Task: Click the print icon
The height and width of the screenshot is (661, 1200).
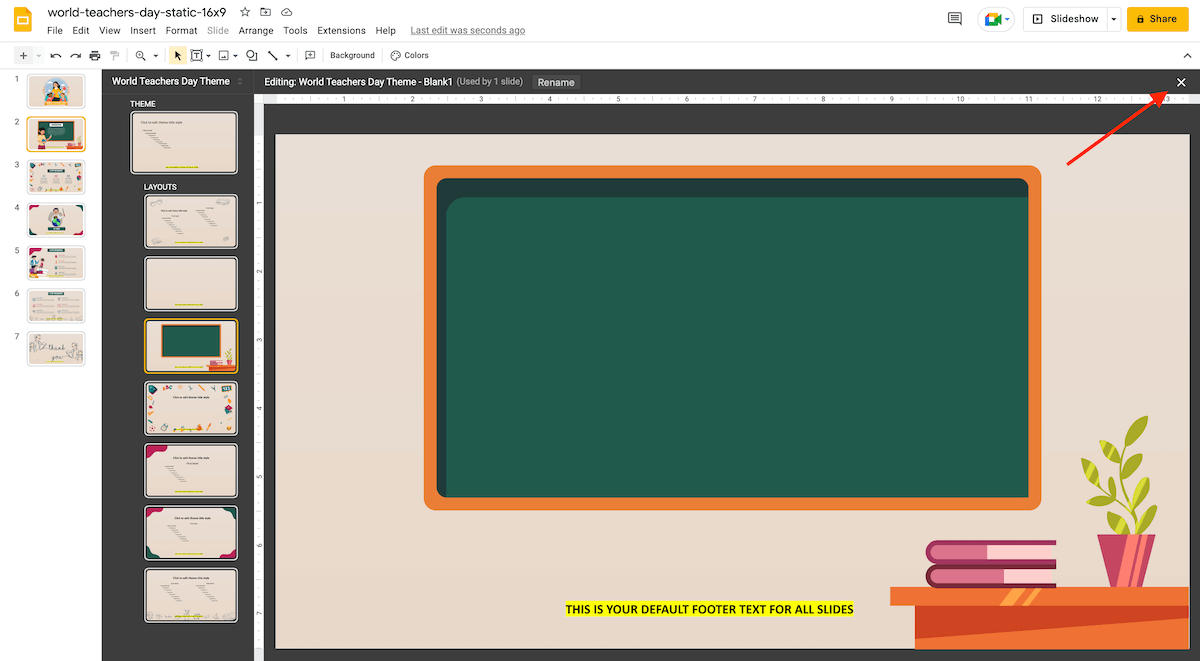Action: (94, 55)
